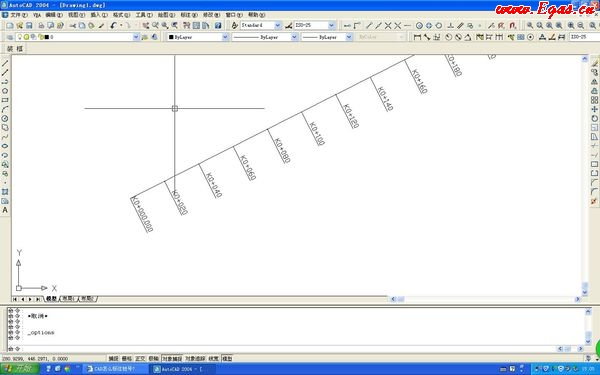
Task: Select the Circle draw tool
Action: click(5, 119)
